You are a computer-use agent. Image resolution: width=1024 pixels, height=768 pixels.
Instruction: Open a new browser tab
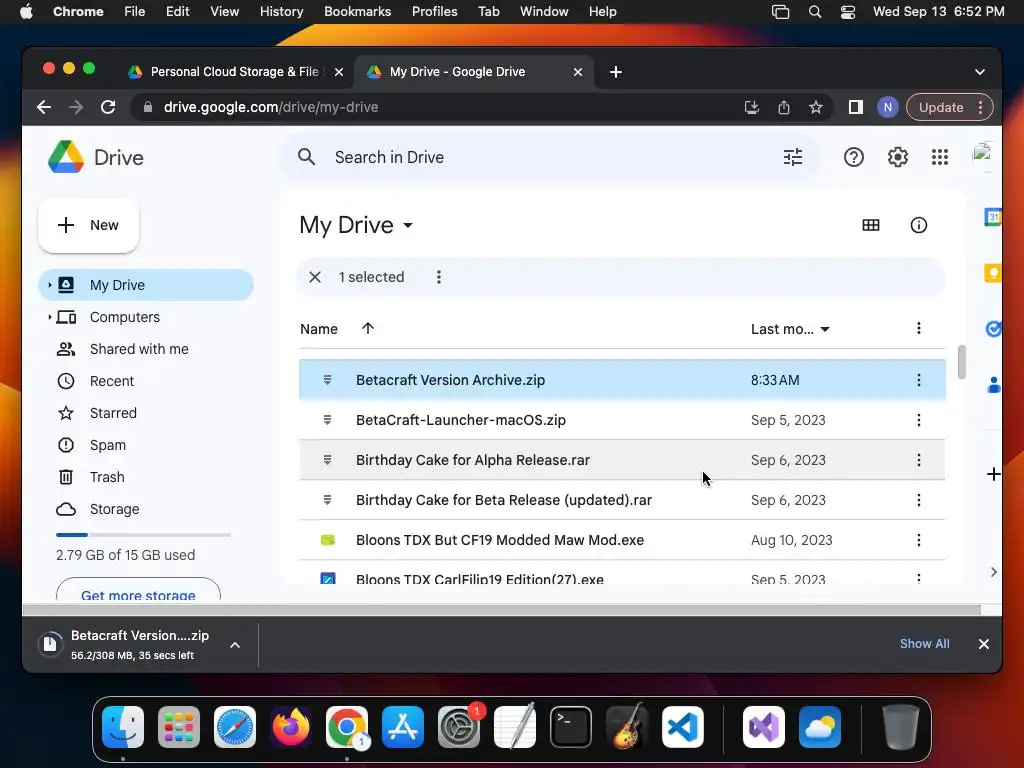615,72
